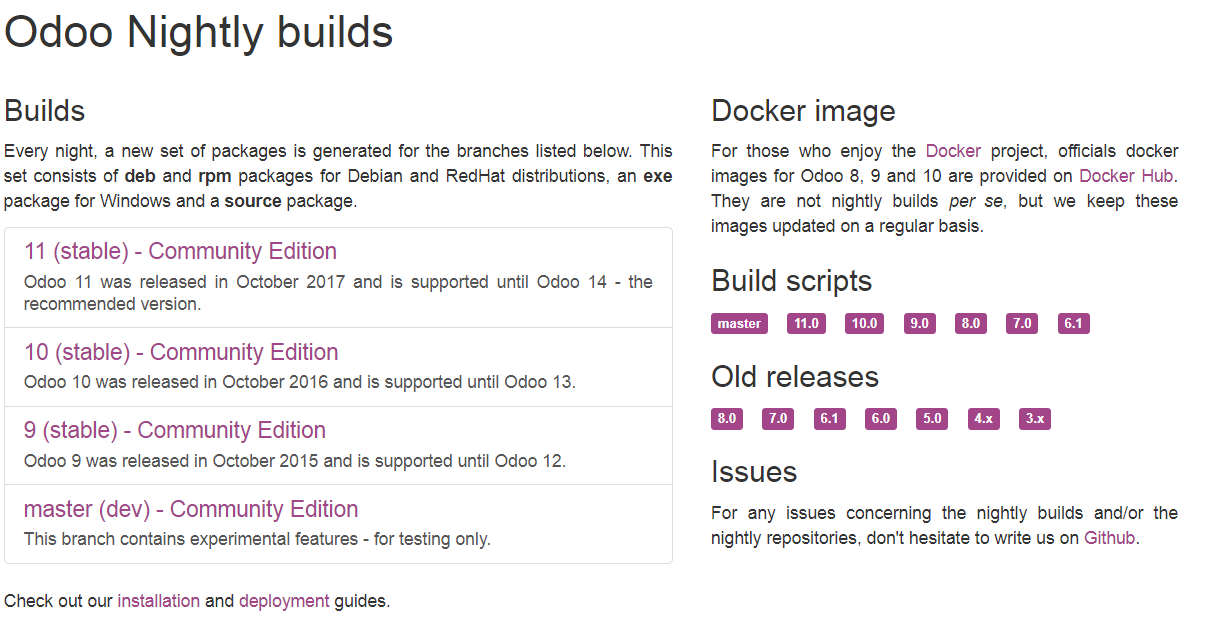Download the 6.0 old release
1205x631 pixels.
[x=880, y=418]
